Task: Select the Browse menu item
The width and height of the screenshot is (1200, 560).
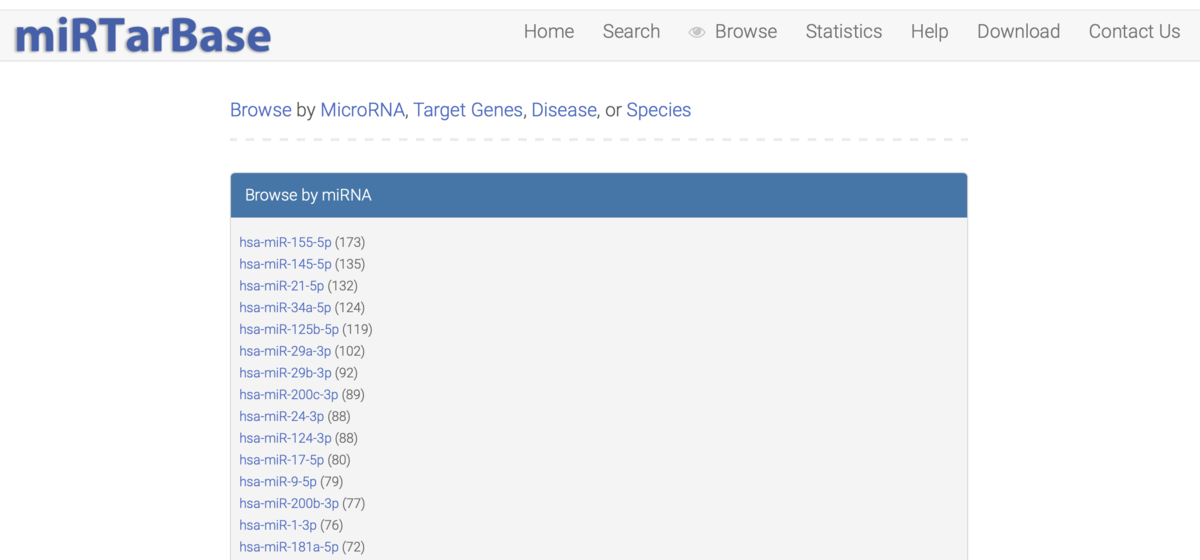Action: tap(746, 32)
